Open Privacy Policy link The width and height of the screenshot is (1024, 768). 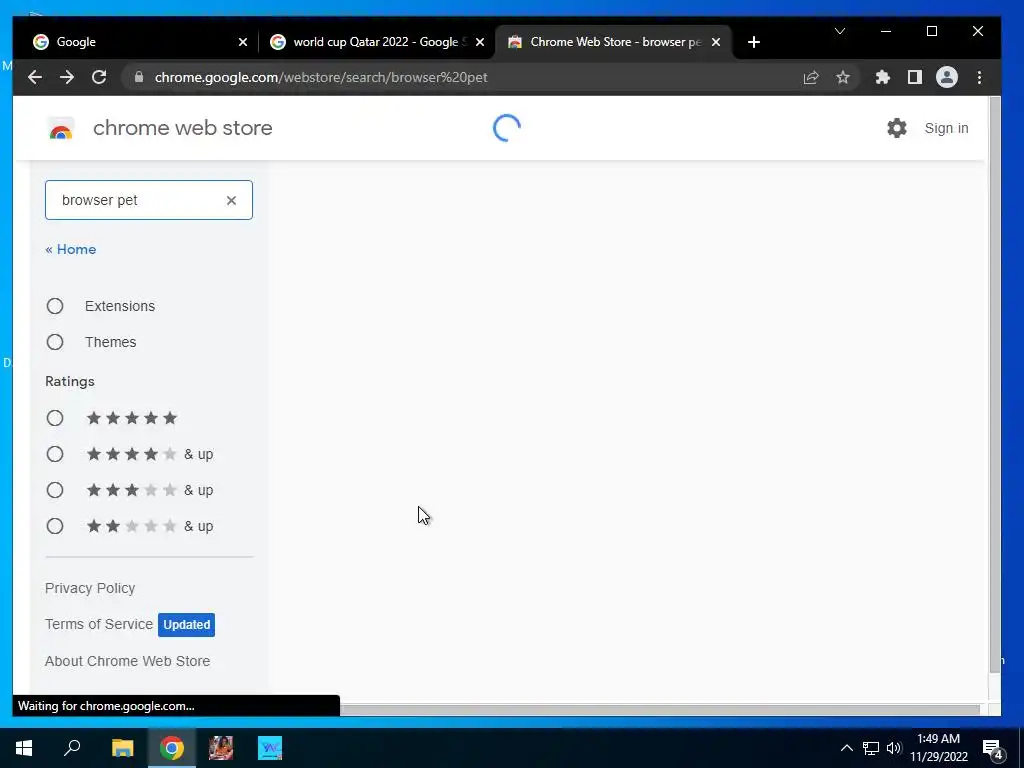(90, 588)
